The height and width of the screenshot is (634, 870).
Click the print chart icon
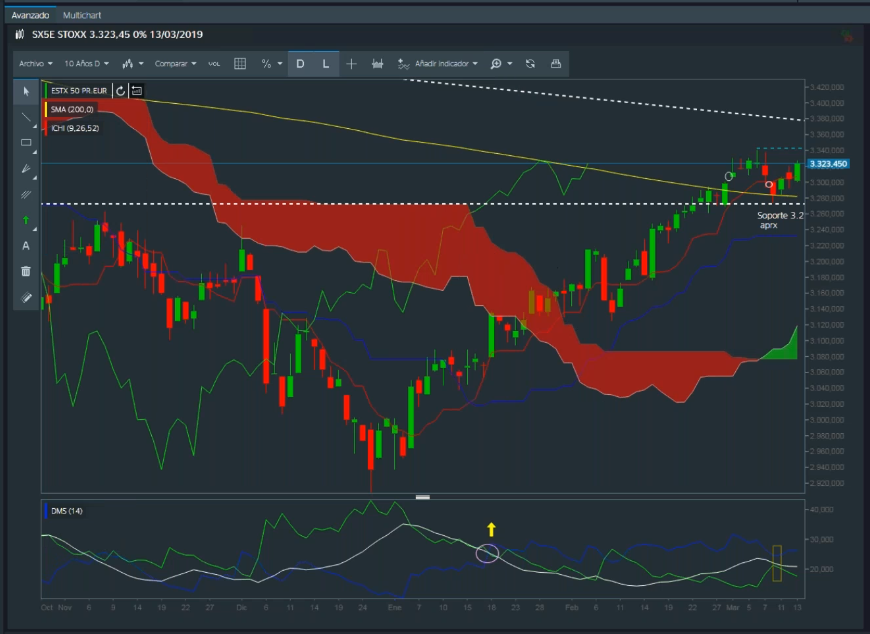click(556, 63)
